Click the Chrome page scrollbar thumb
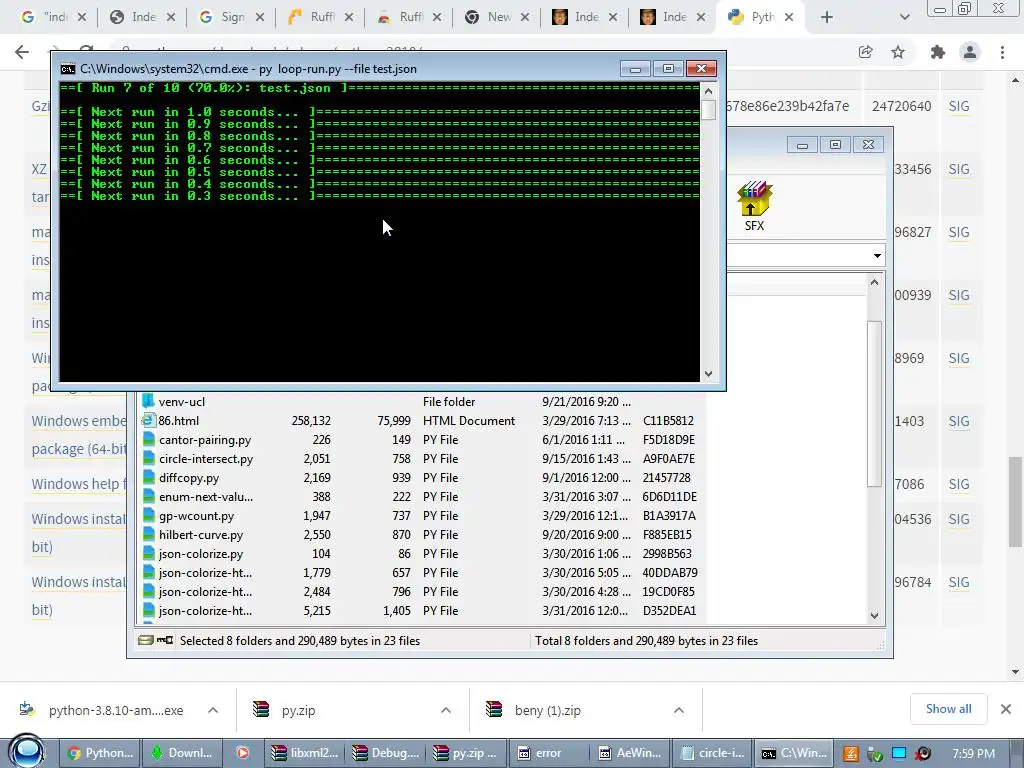 point(1015,502)
